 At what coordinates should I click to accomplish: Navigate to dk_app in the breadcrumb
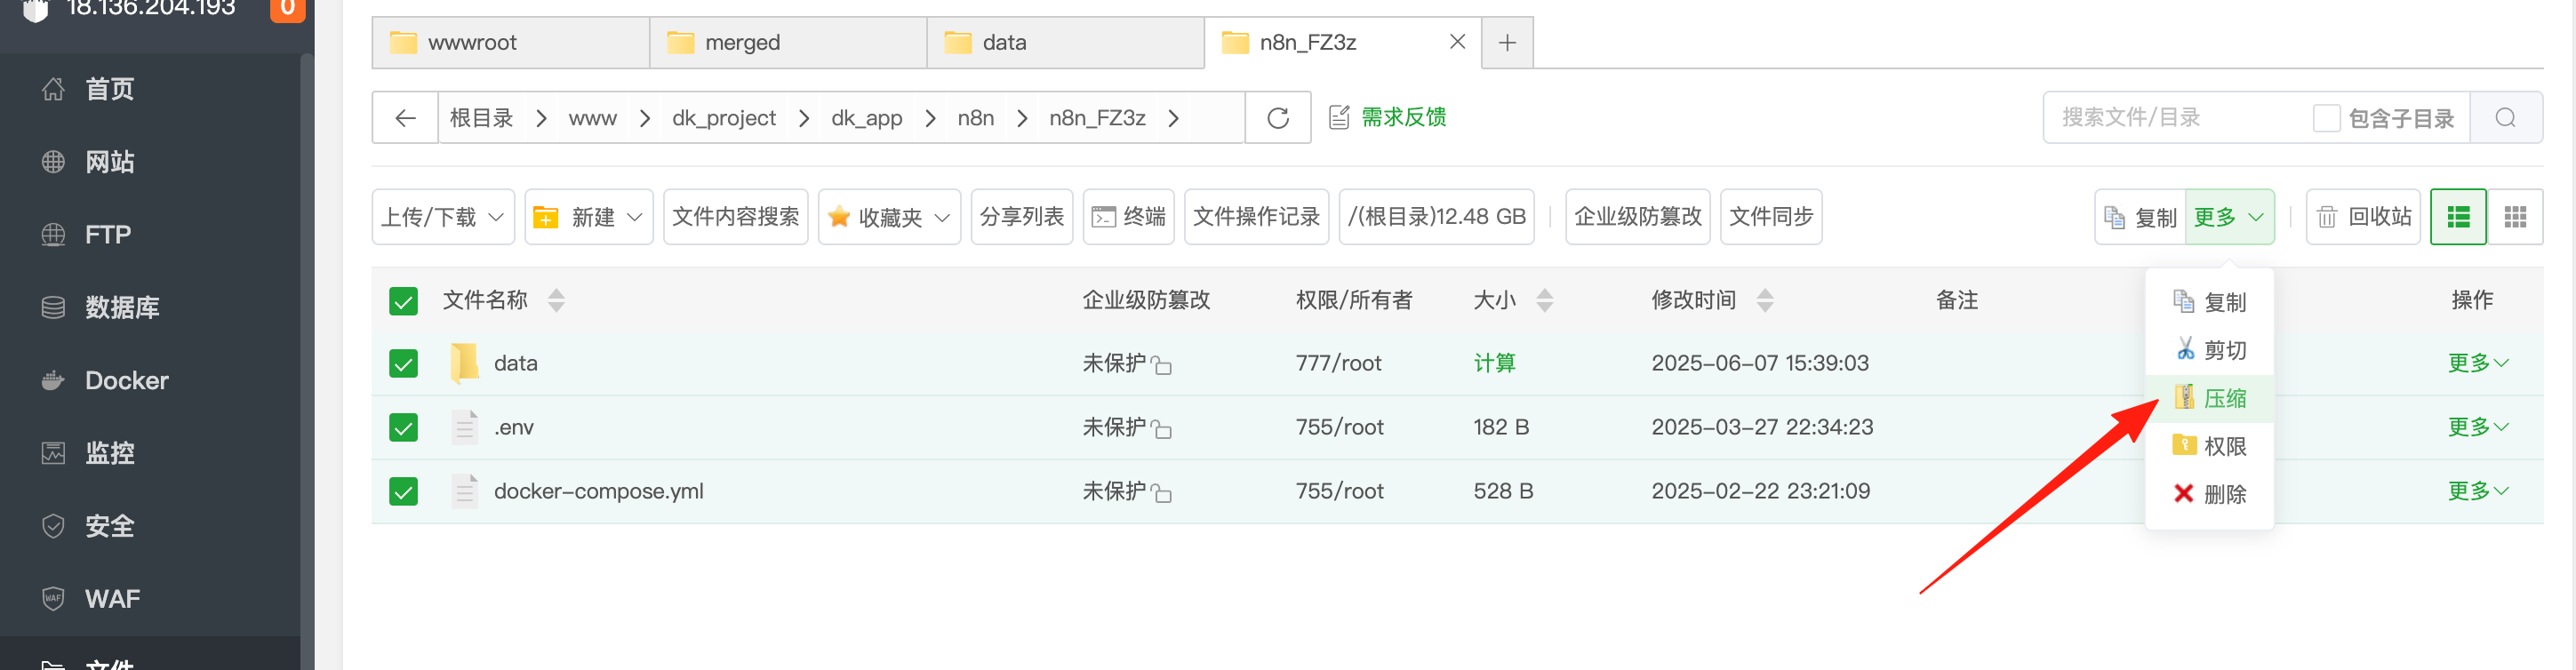866,118
